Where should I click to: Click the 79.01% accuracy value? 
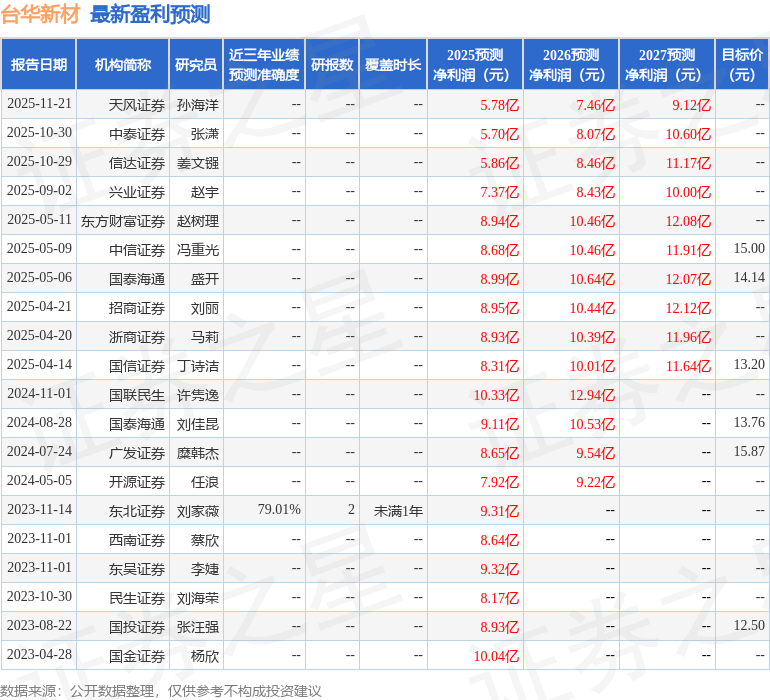pyautogui.click(x=279, y=510)
